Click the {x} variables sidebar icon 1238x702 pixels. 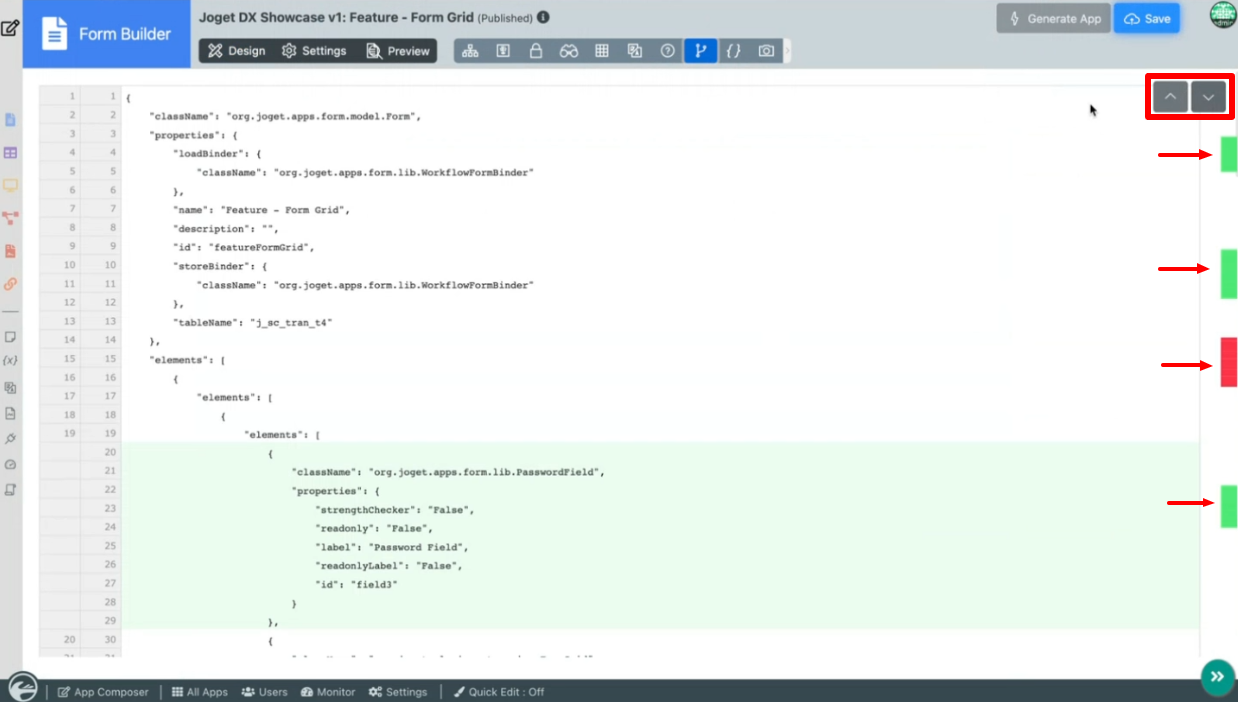point(11,360)
